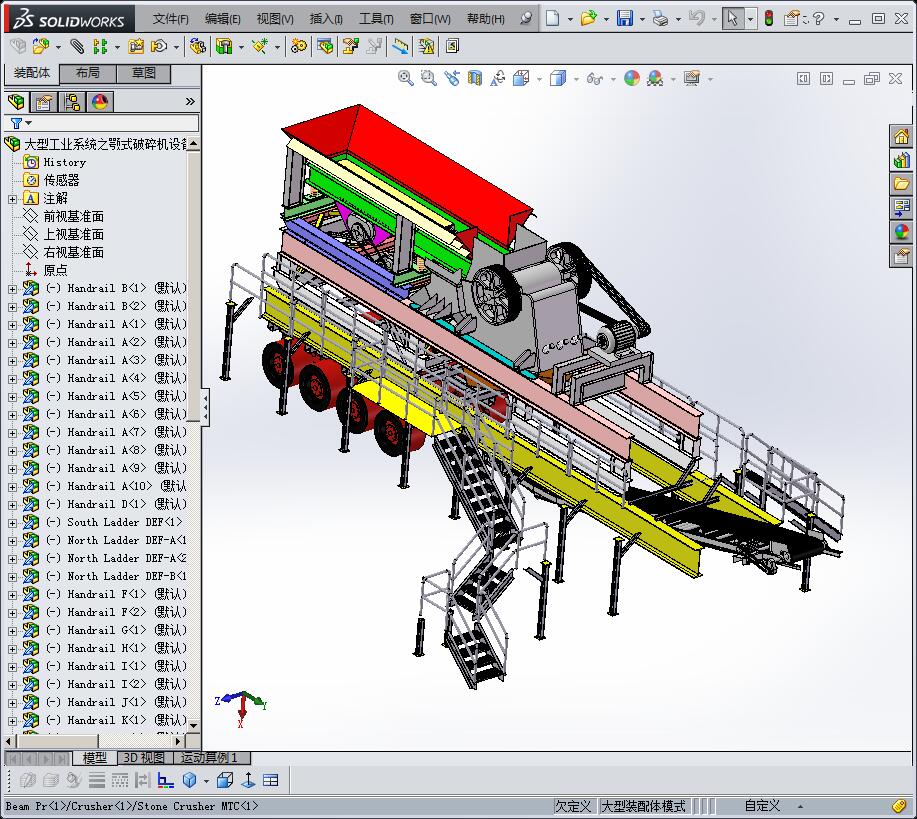Image resolution: width=917 pixels, height=819 pixels.
Task: Click the Exploded View icon
Action: click(x=351, y=46)
